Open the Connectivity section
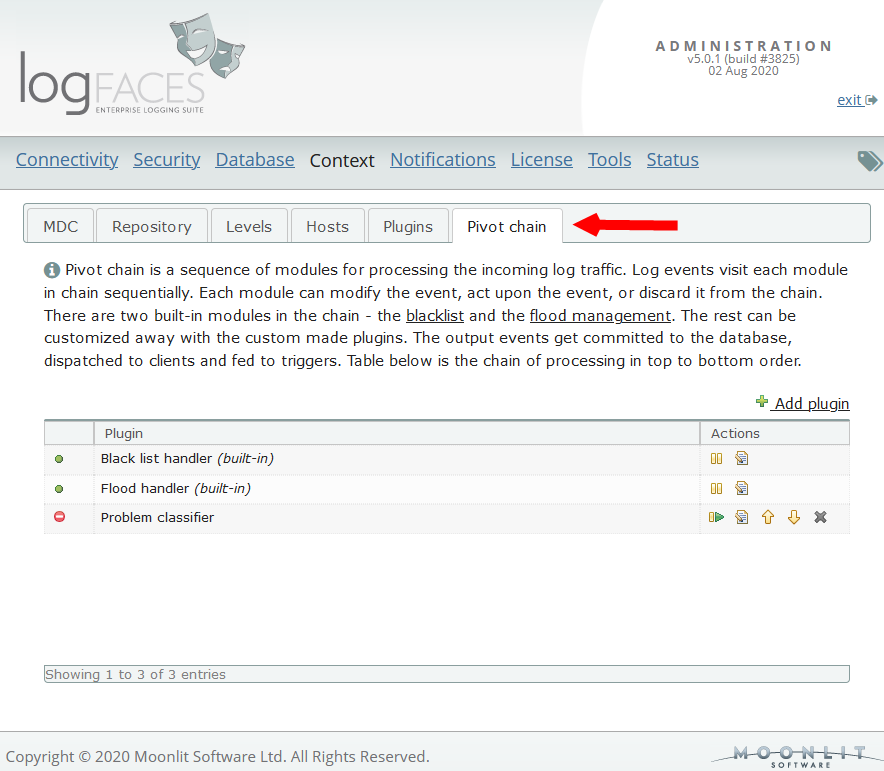Image resolution: width=884 pixels, height=771 pixels. [67, 160]
